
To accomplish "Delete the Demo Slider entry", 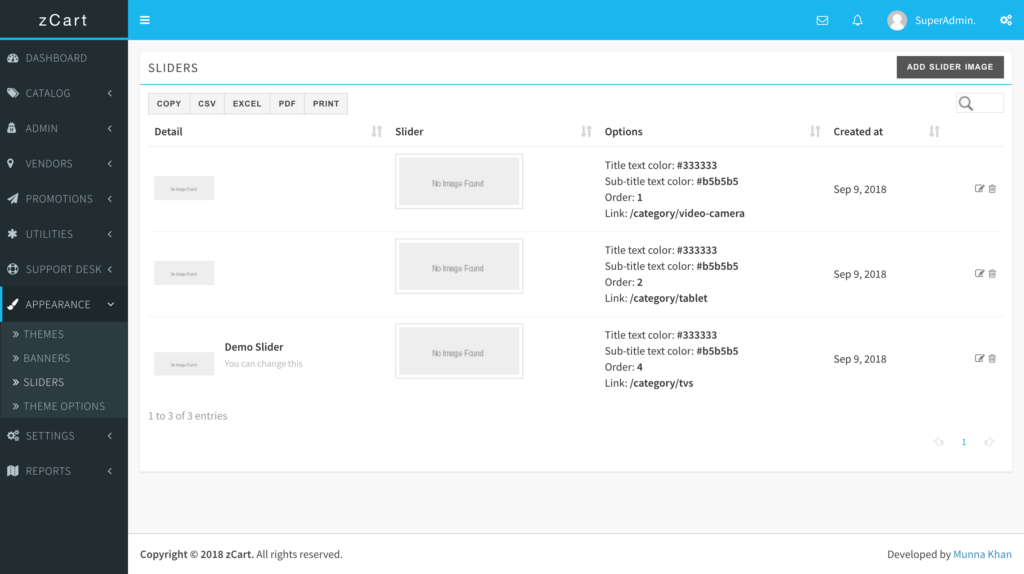I will point(992,359).
